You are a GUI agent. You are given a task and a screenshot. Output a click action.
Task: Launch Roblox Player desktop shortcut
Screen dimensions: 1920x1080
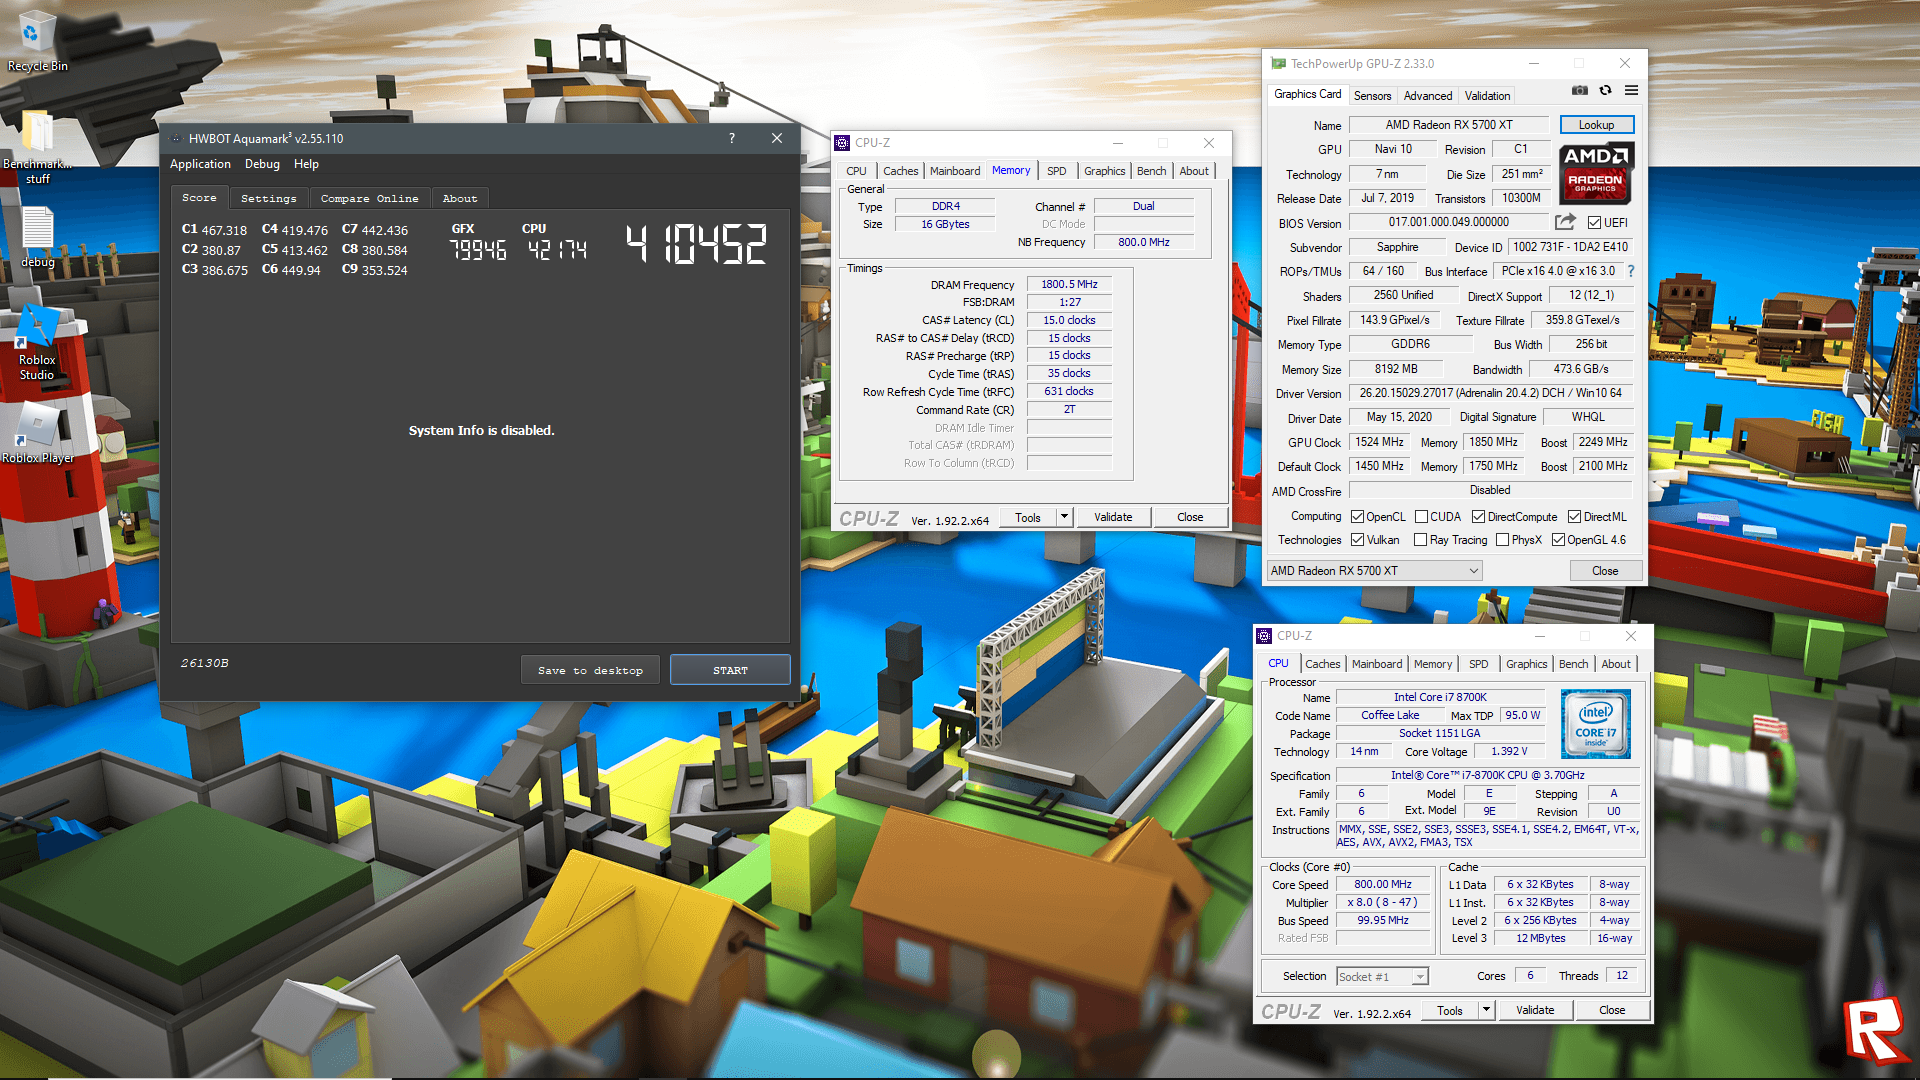point(38,433)
